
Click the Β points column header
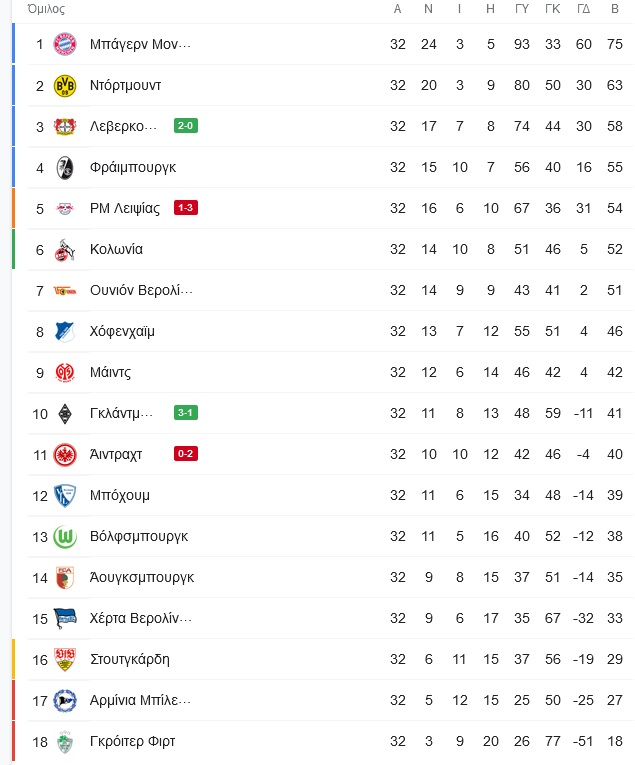pyautogui.click(x=615, y=9)
